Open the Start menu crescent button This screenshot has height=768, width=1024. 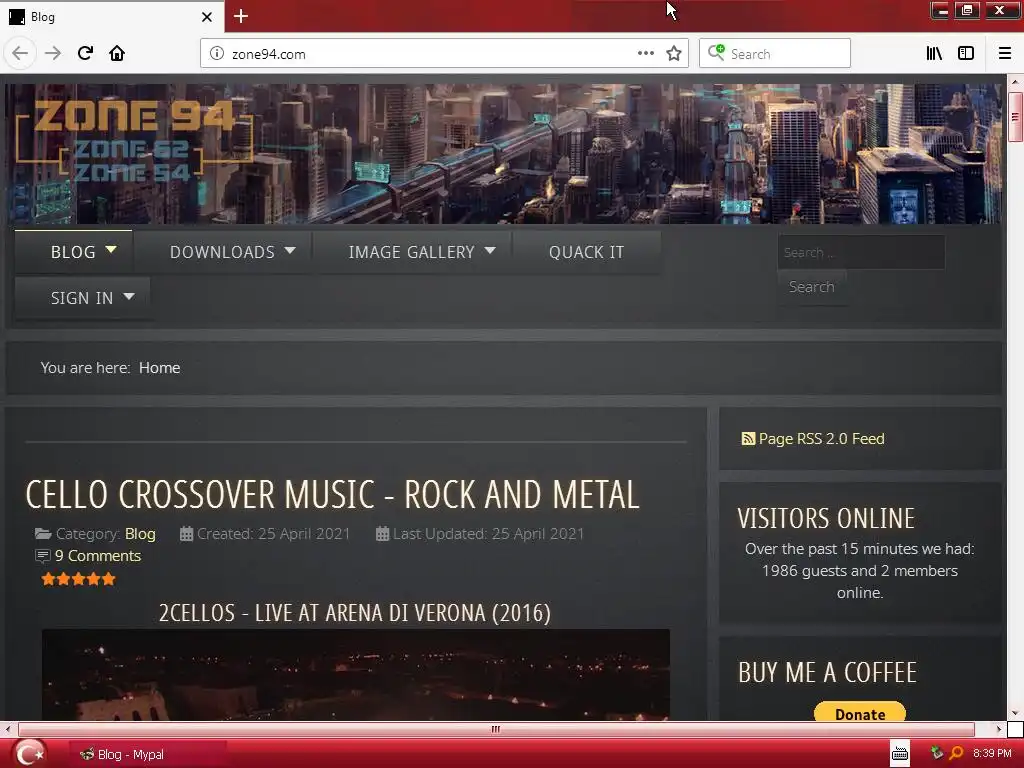click(29, 754)
